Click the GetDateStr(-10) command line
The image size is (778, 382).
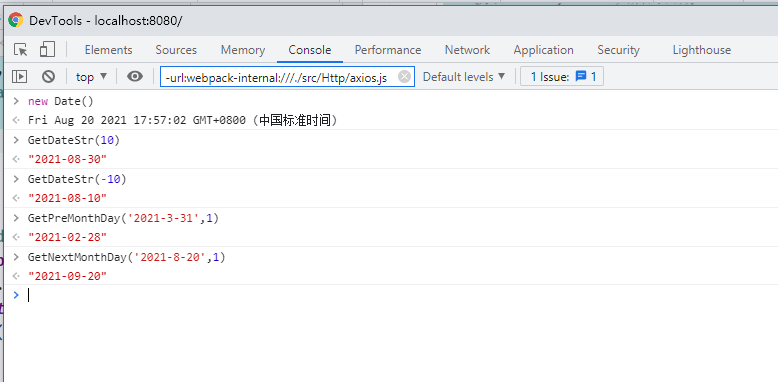(77, 179)
